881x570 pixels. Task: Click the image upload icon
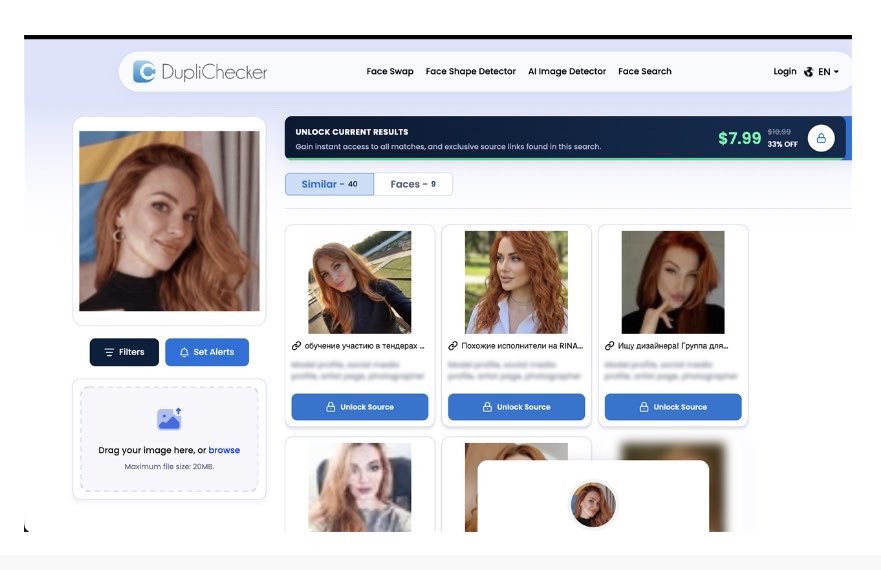[169, 419]
